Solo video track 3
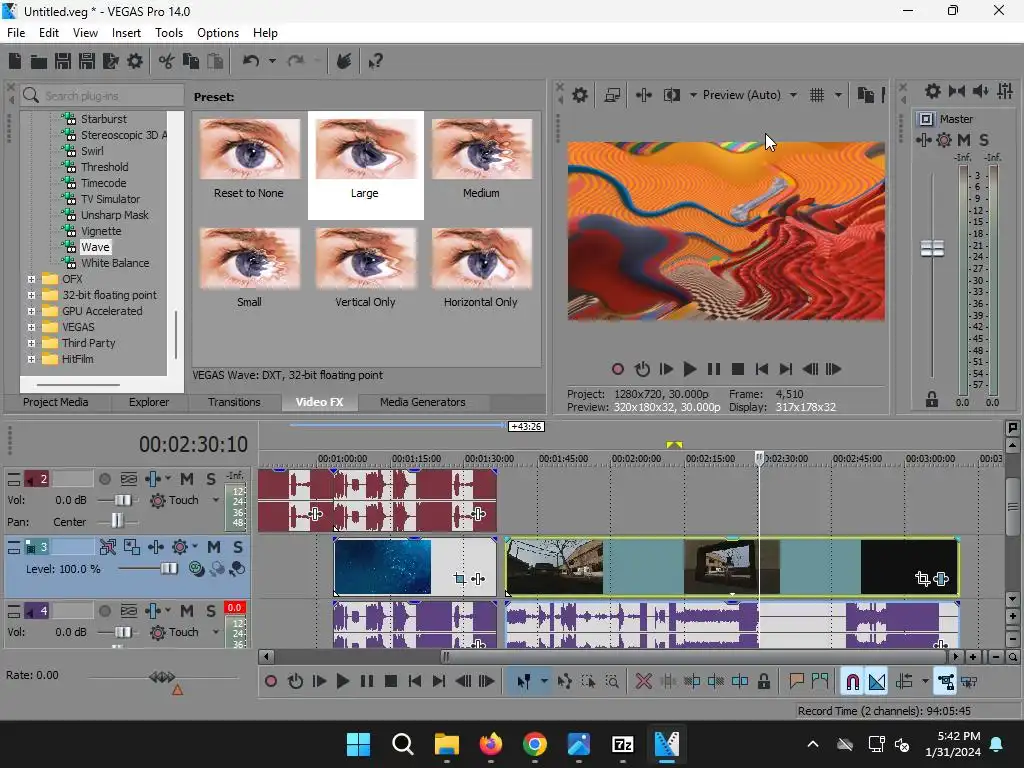This screenshot has width=1024, height=768. (238, 547)
